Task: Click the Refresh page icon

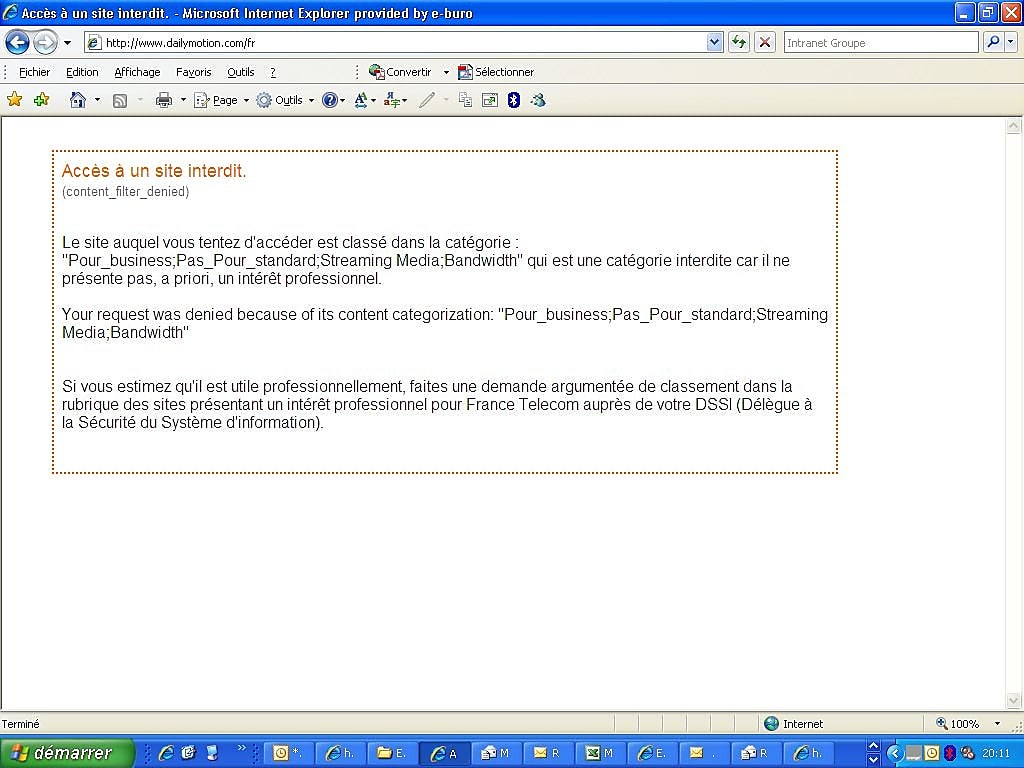Action: (739, 43)
